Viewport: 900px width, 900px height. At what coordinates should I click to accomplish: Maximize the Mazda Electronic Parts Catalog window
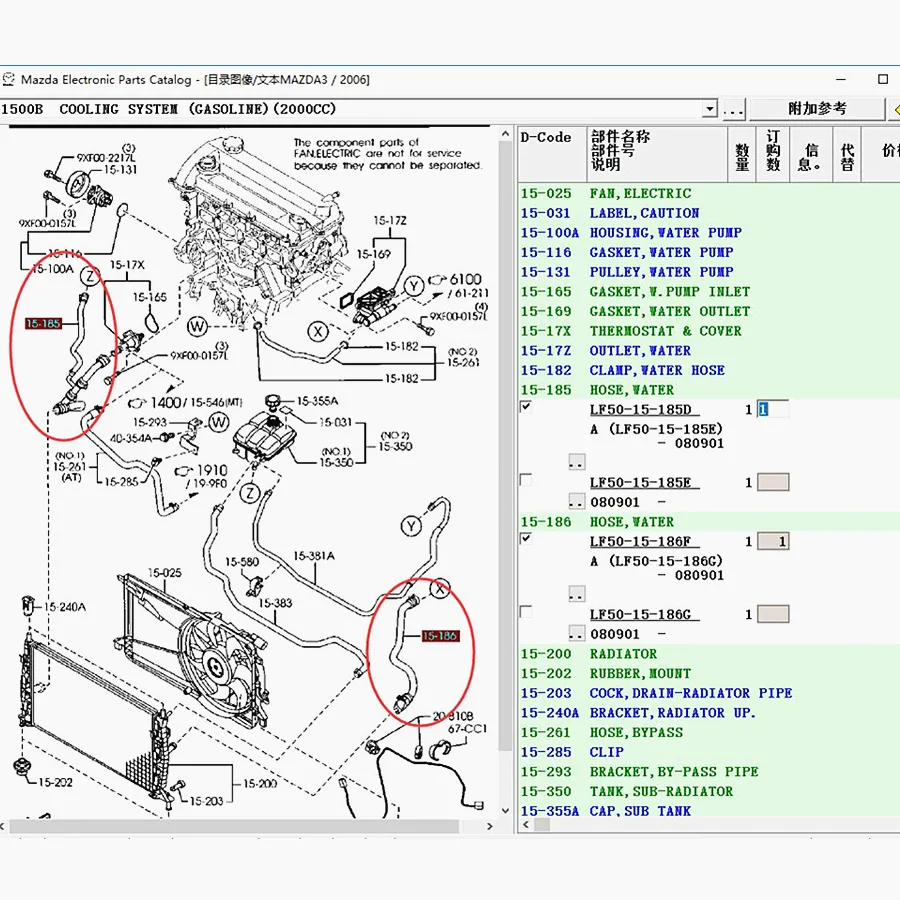[x=883, y=79]
